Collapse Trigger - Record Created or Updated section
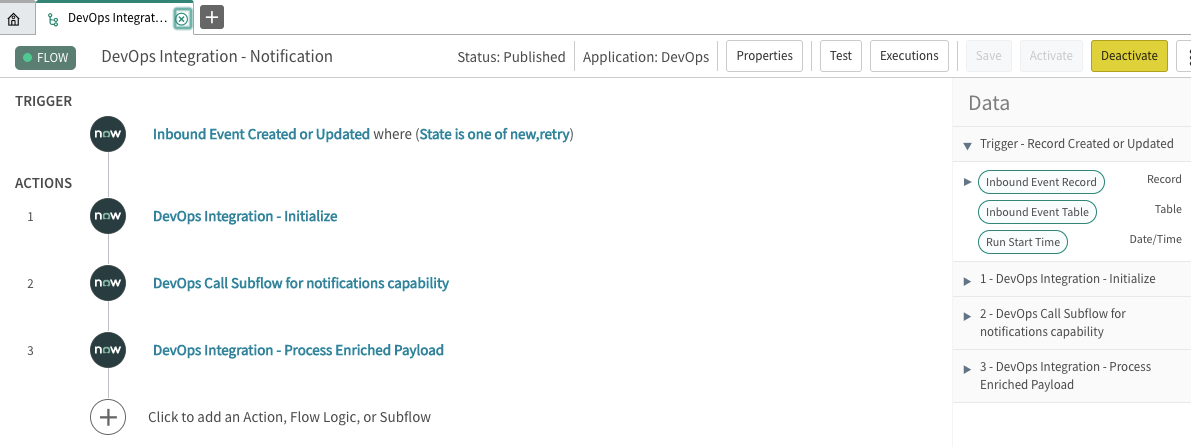1191x447 pixels. [968, 144]
